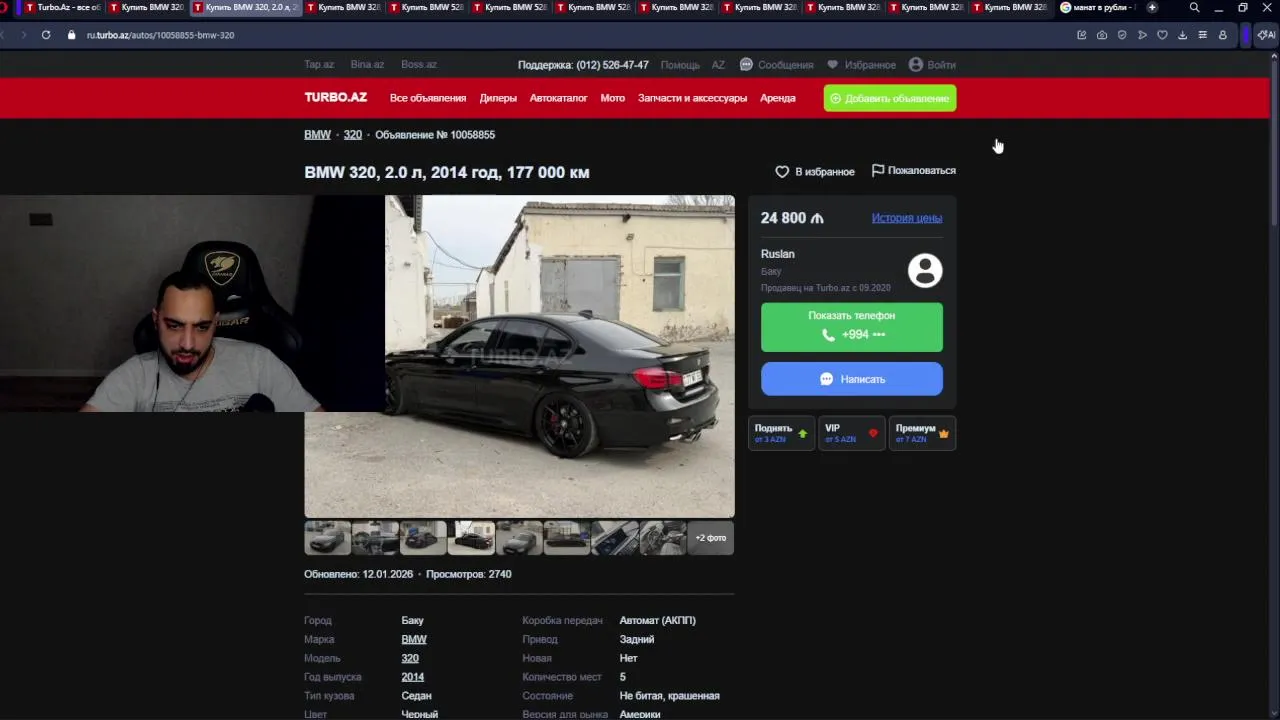This screenshot has width=1280, height=720.
Task: Click the 2014 link in Год выпуска row
Action: click(x=412, y=677)
